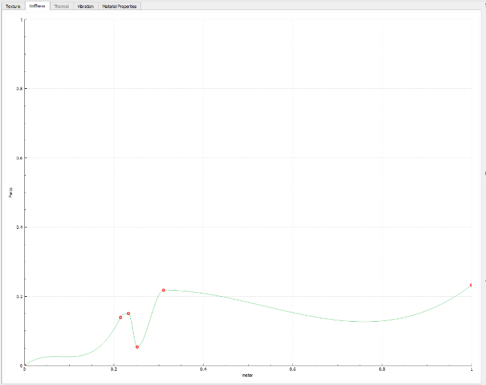Click the 0.4 tick label on the horizontal axis
Screen dimensions: 486x385
pos(203,369)
